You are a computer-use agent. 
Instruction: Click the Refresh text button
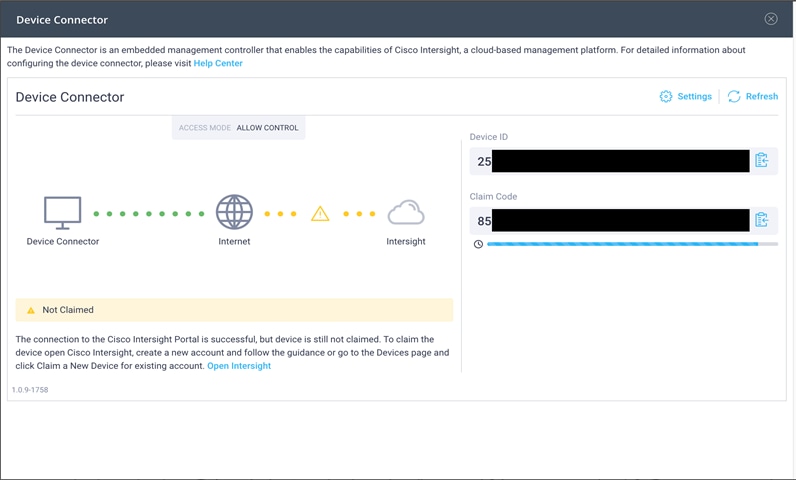761,96
